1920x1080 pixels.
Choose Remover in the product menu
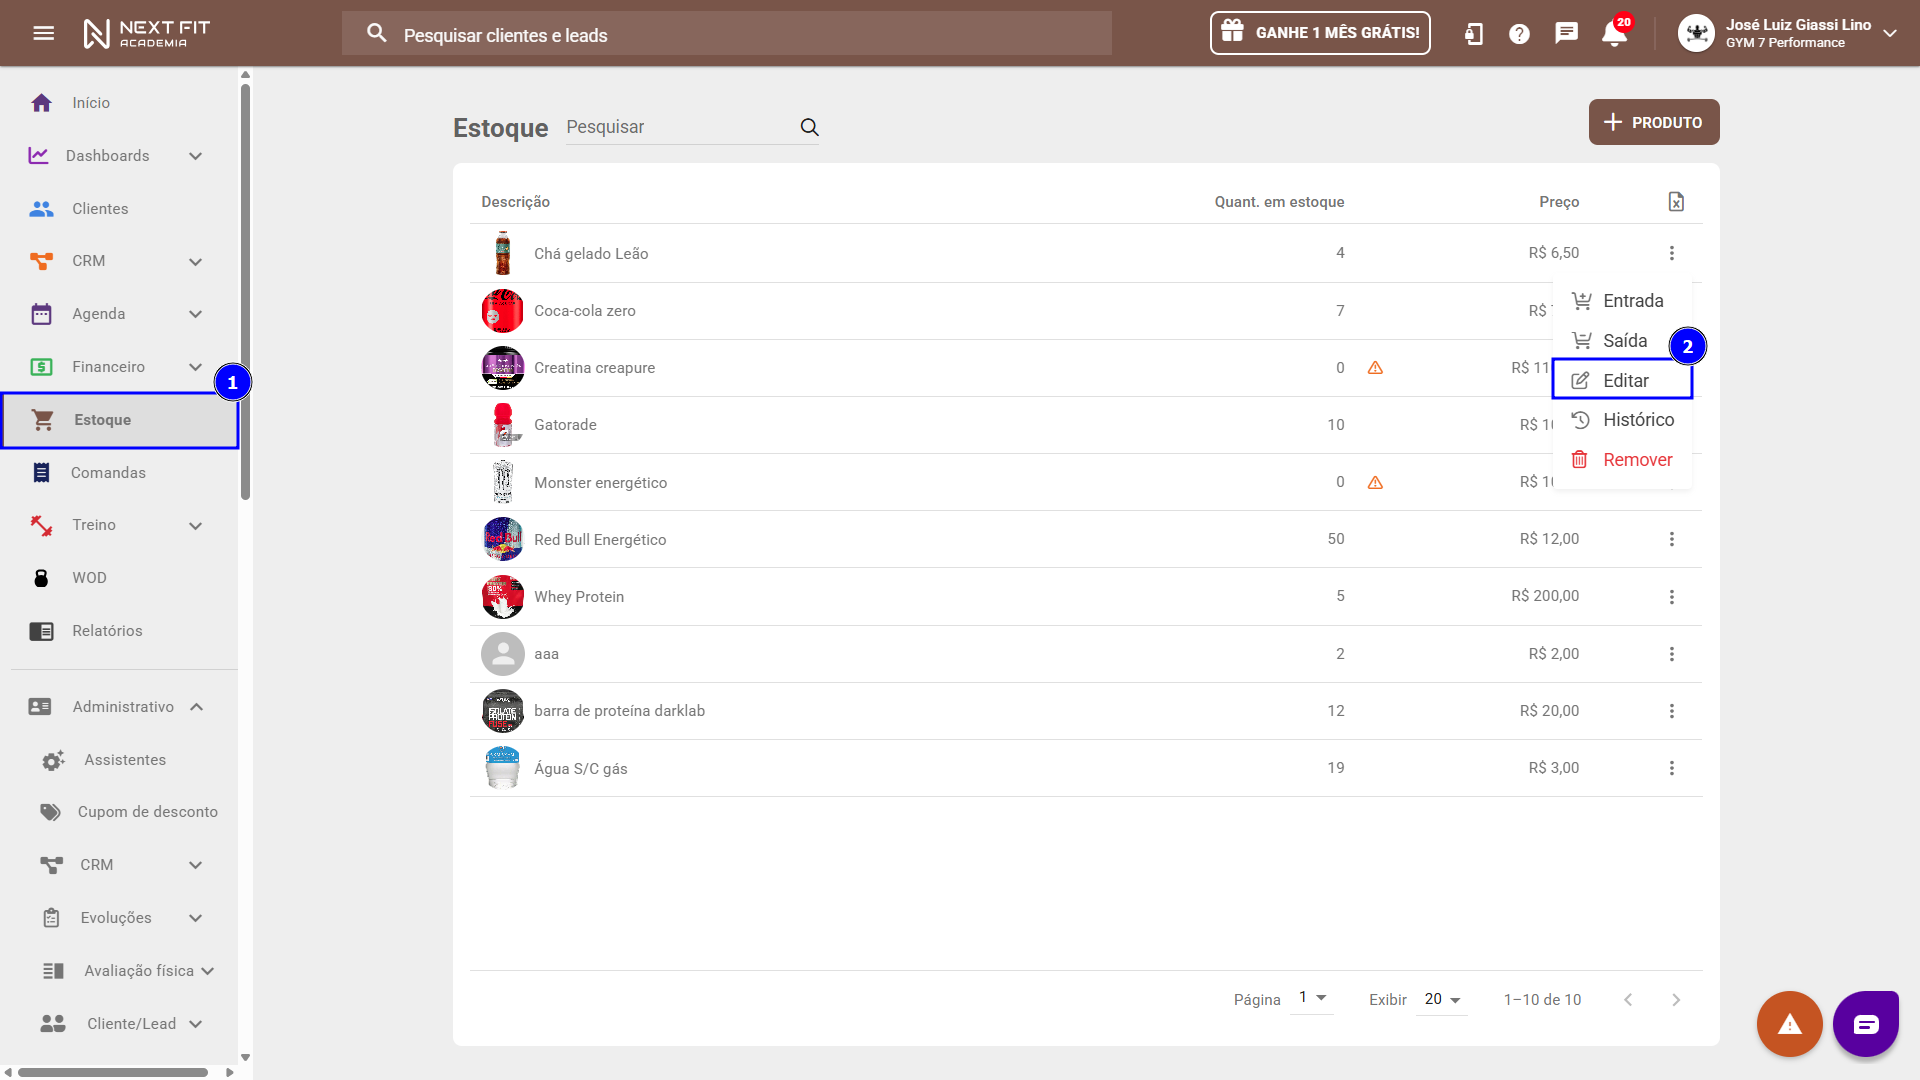click(x=1636, y=460)
